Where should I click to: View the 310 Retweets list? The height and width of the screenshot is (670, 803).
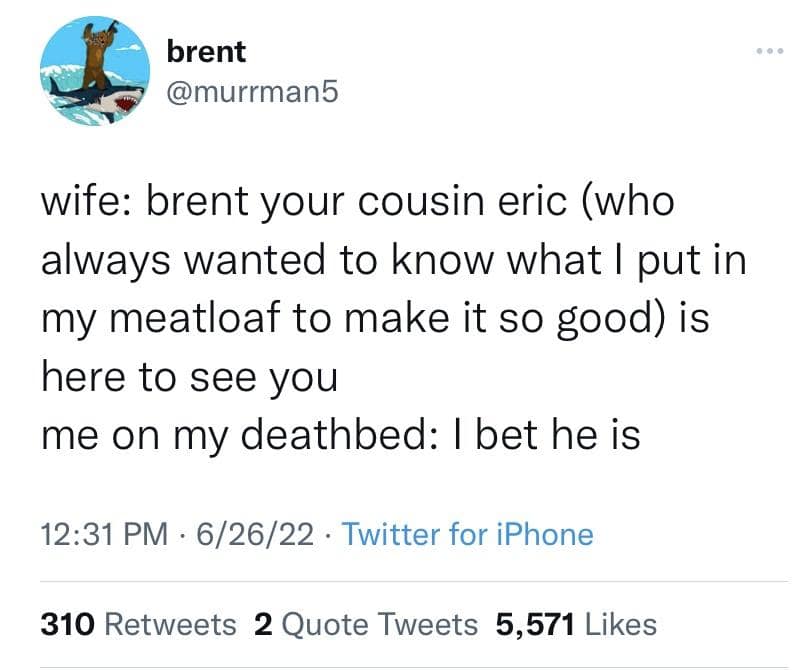click(138, 625)
